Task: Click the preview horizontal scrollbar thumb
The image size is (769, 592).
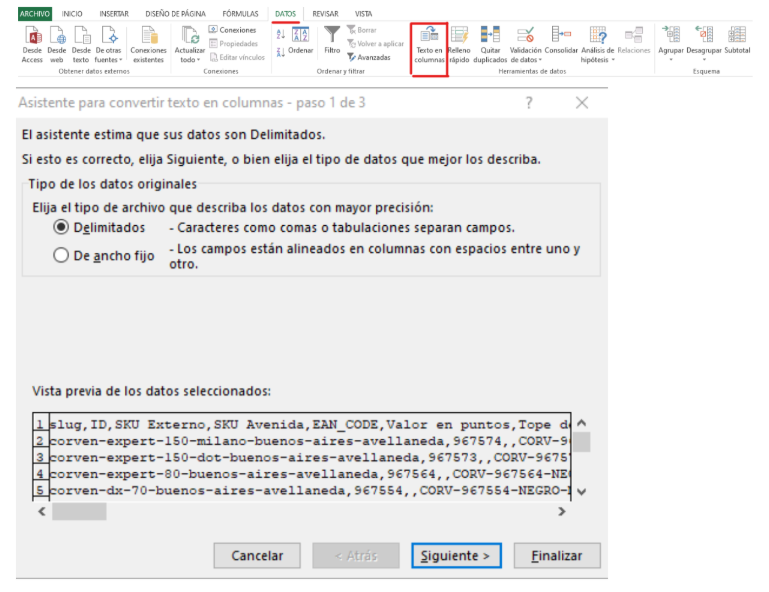Action: [x=78, y=511]
